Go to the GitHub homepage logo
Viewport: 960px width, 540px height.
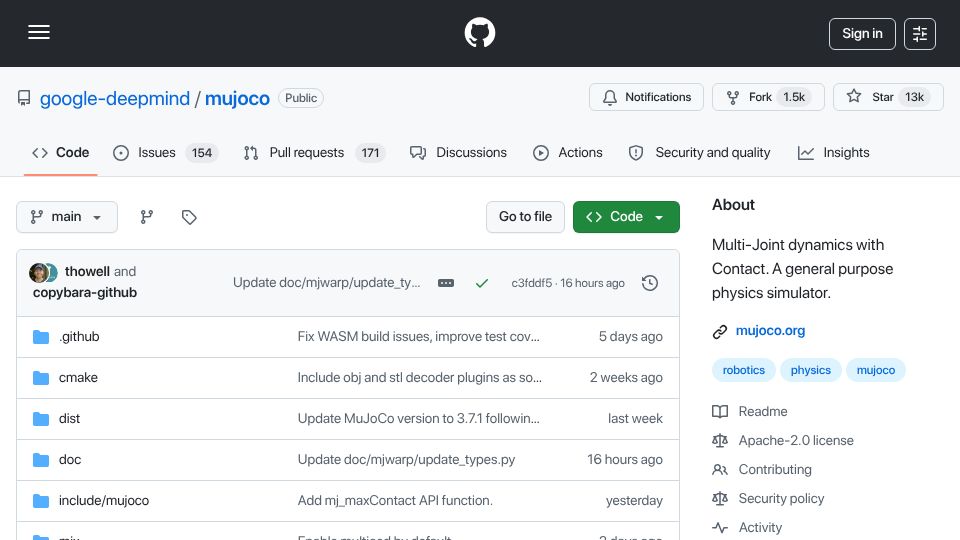tap(479, 32)
